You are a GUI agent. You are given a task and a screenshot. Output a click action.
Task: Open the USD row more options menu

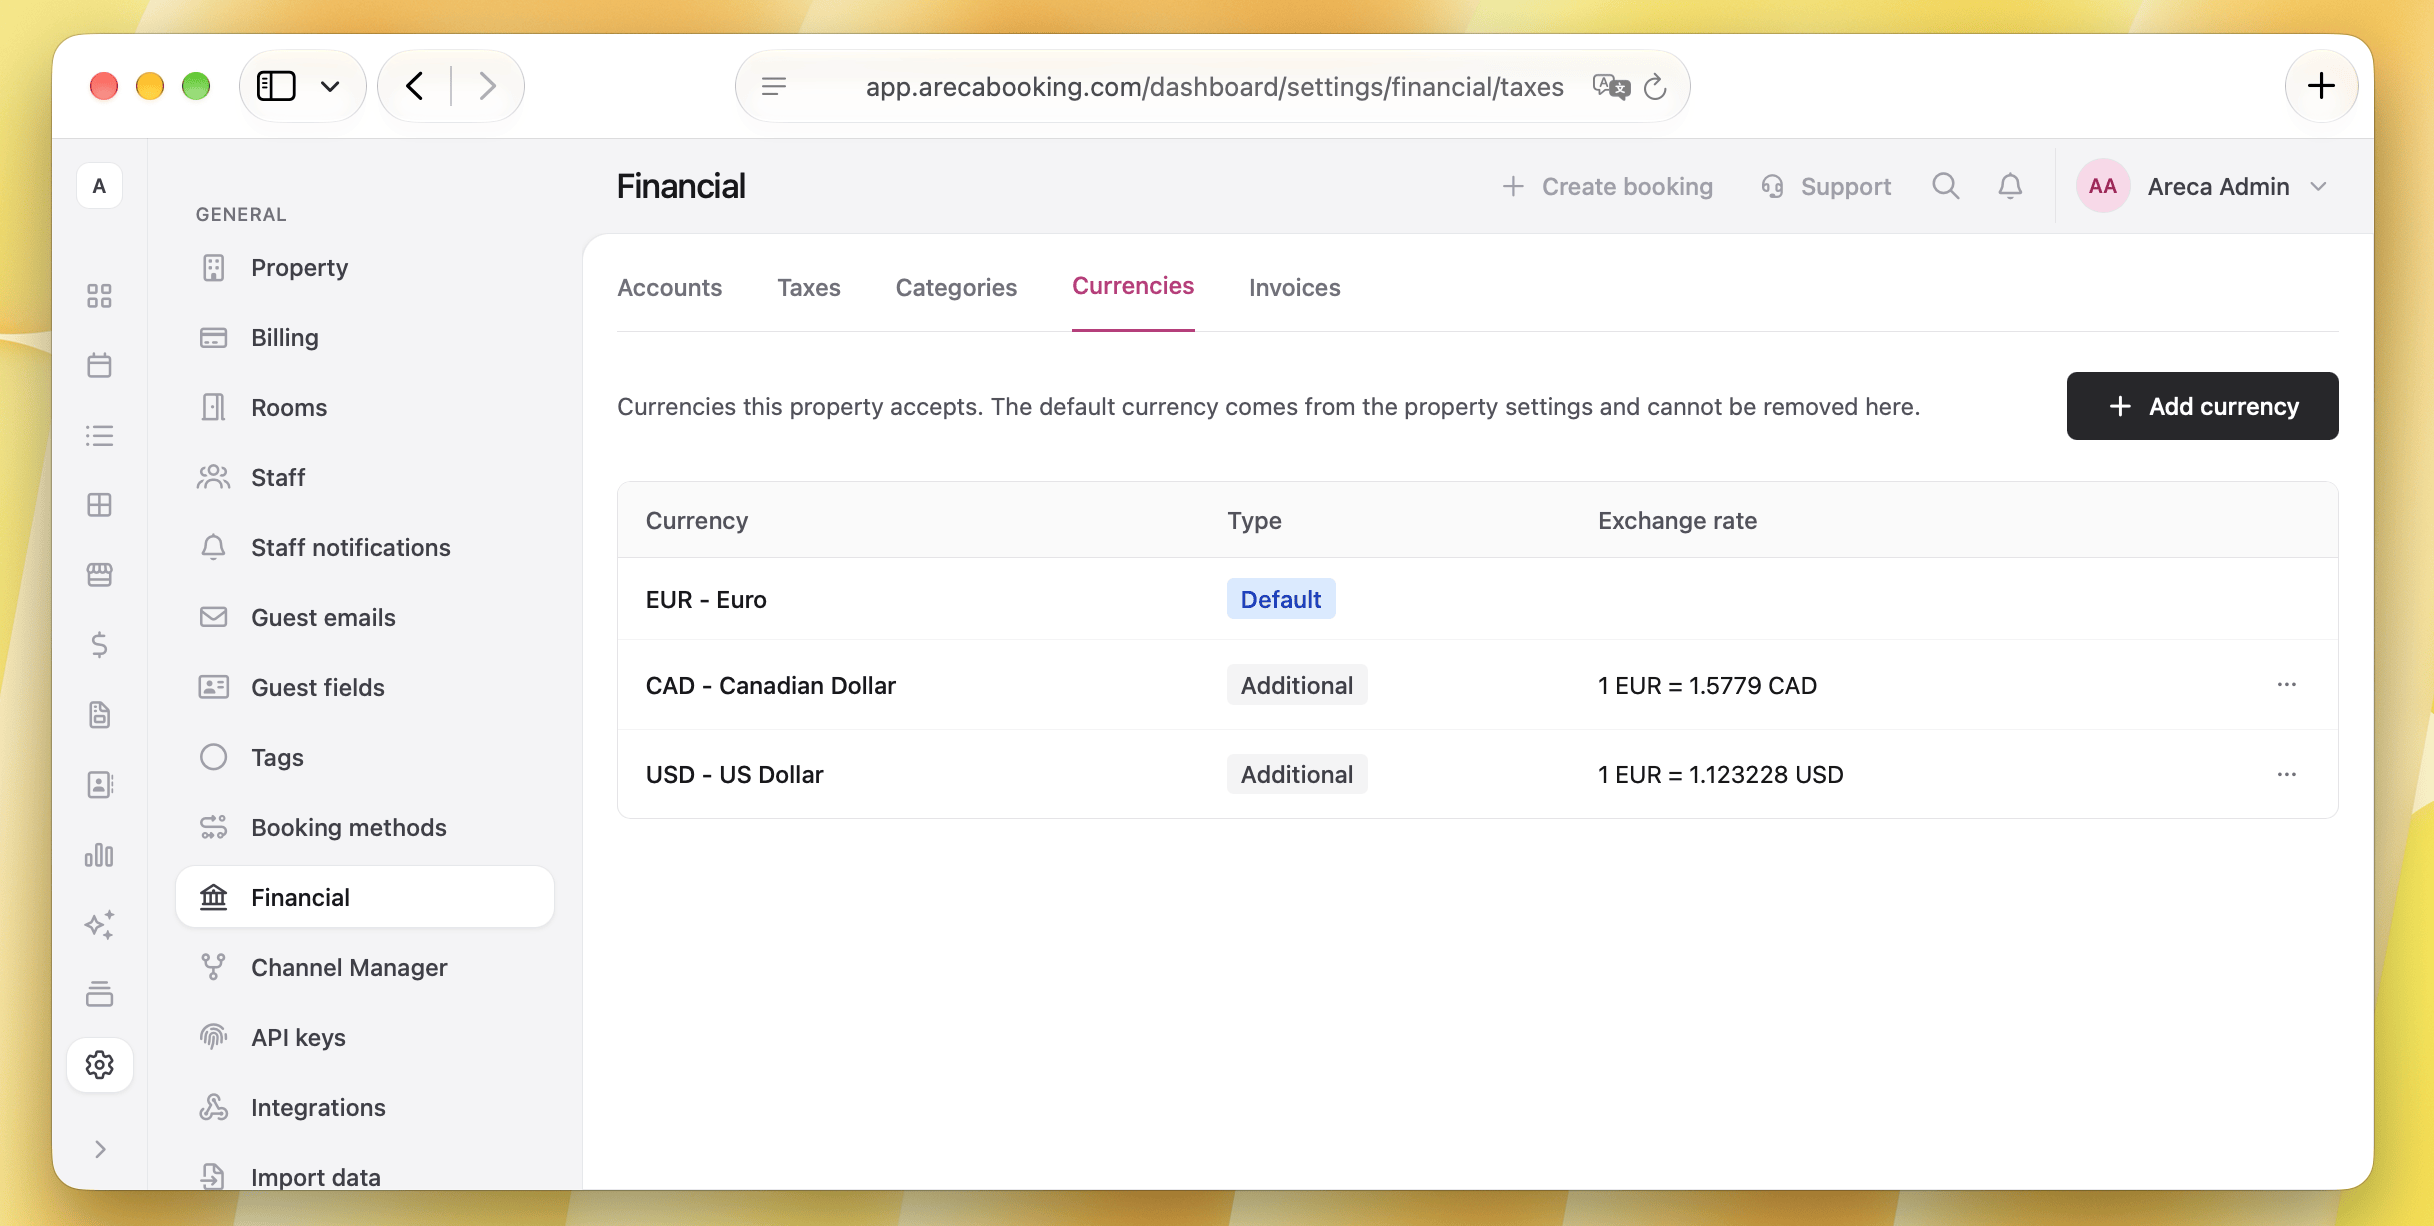2286,775
